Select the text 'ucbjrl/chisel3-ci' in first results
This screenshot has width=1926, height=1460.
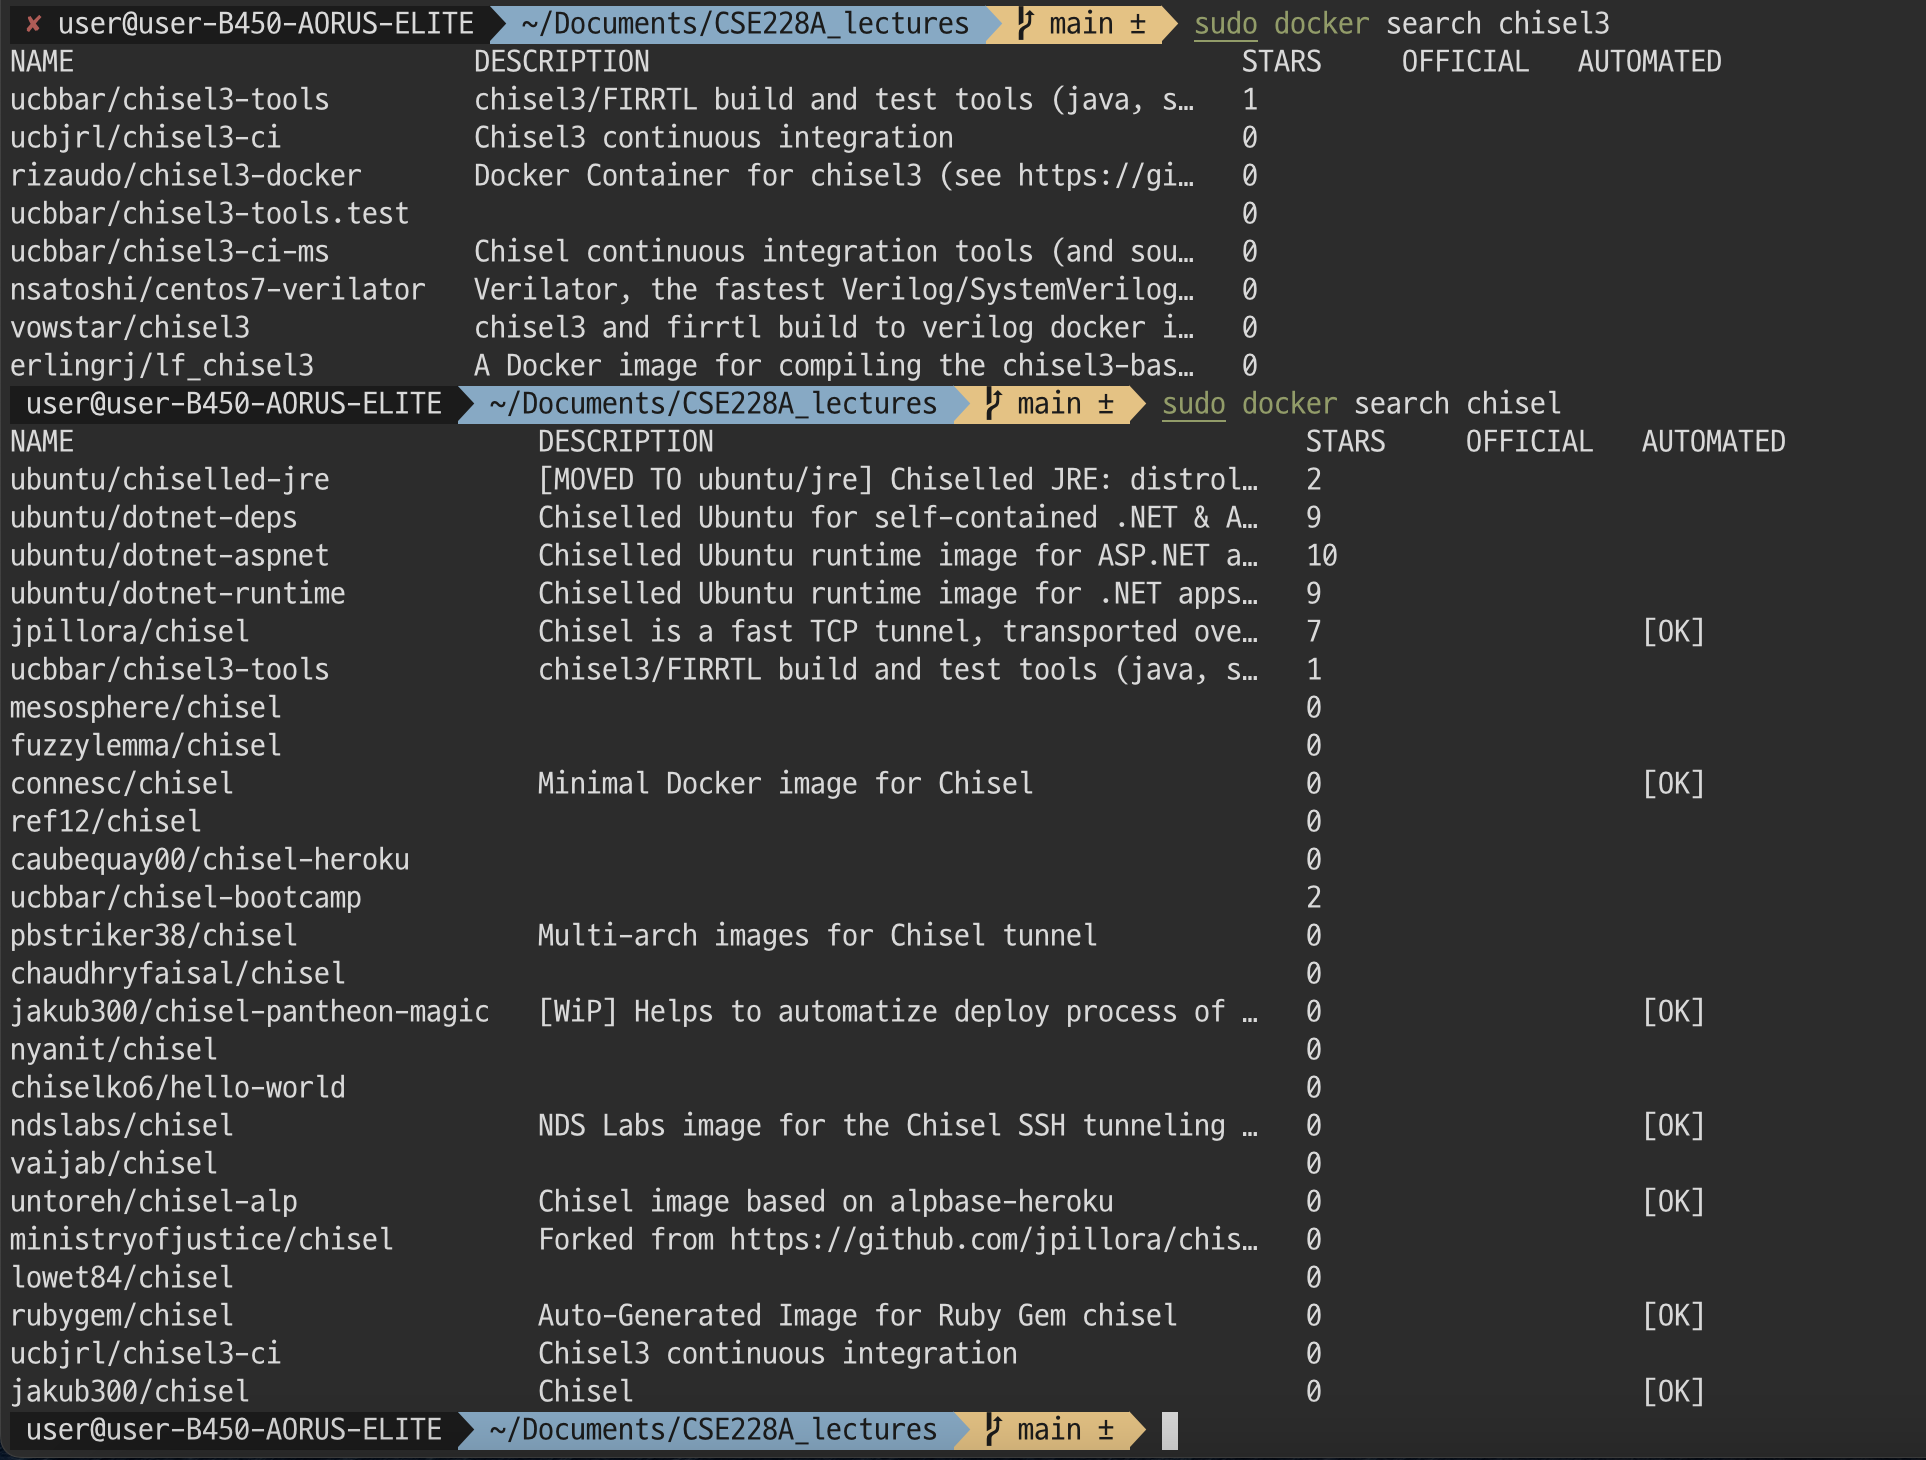pyautogui.click(x=146, y=138)
